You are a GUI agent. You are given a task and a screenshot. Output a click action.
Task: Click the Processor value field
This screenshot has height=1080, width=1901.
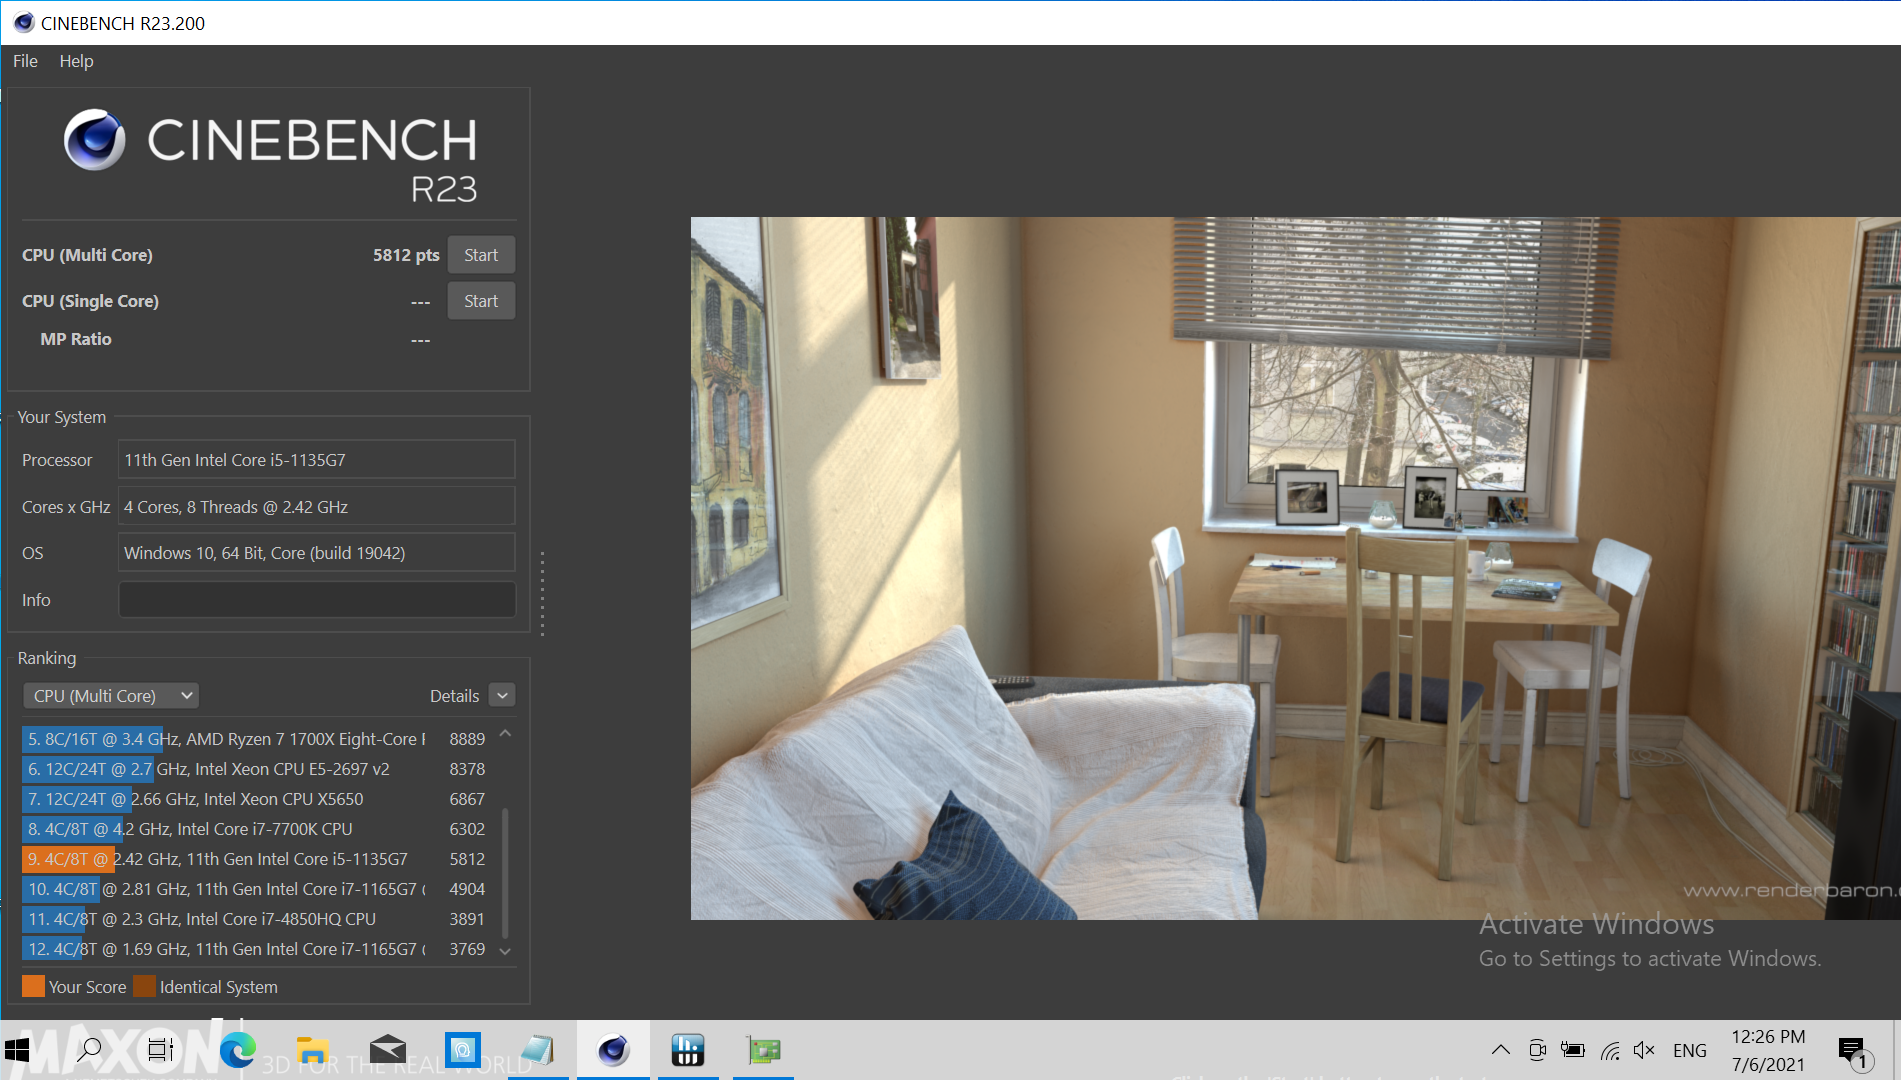(x=317, y=460)
